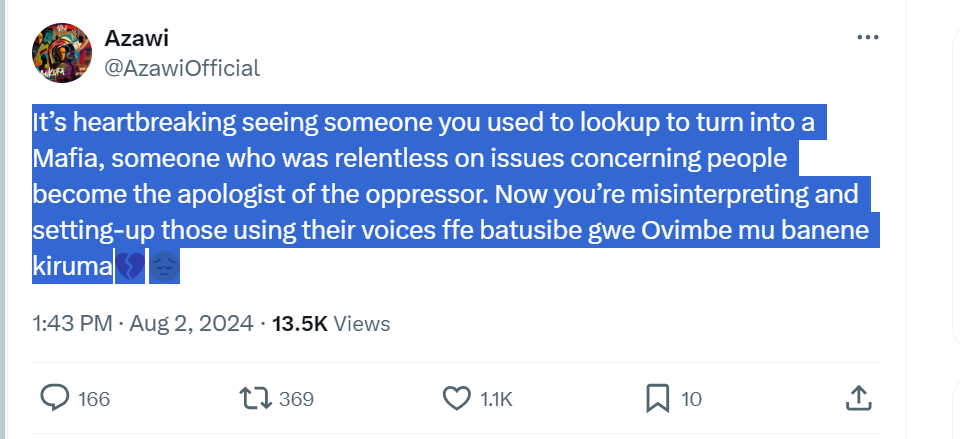The height and width of the screenshot is (439, 960).
Task: Click the repost count 369
Action: pyautogui.click(x=296, y=399)
